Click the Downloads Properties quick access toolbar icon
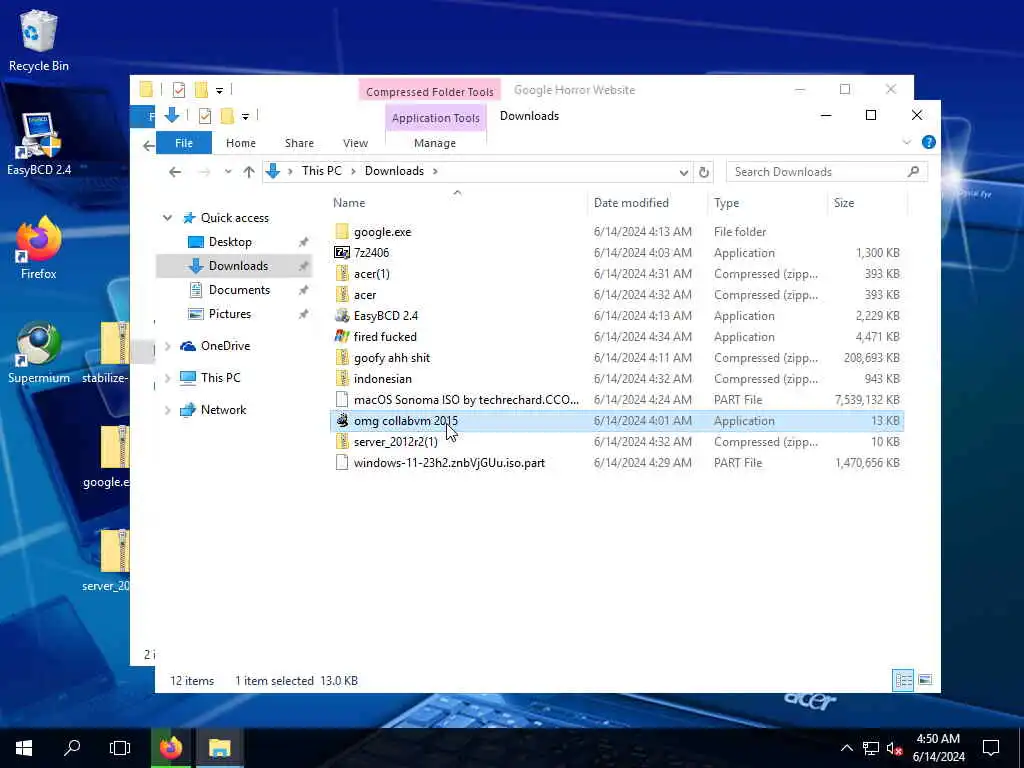 pos(205,116)
